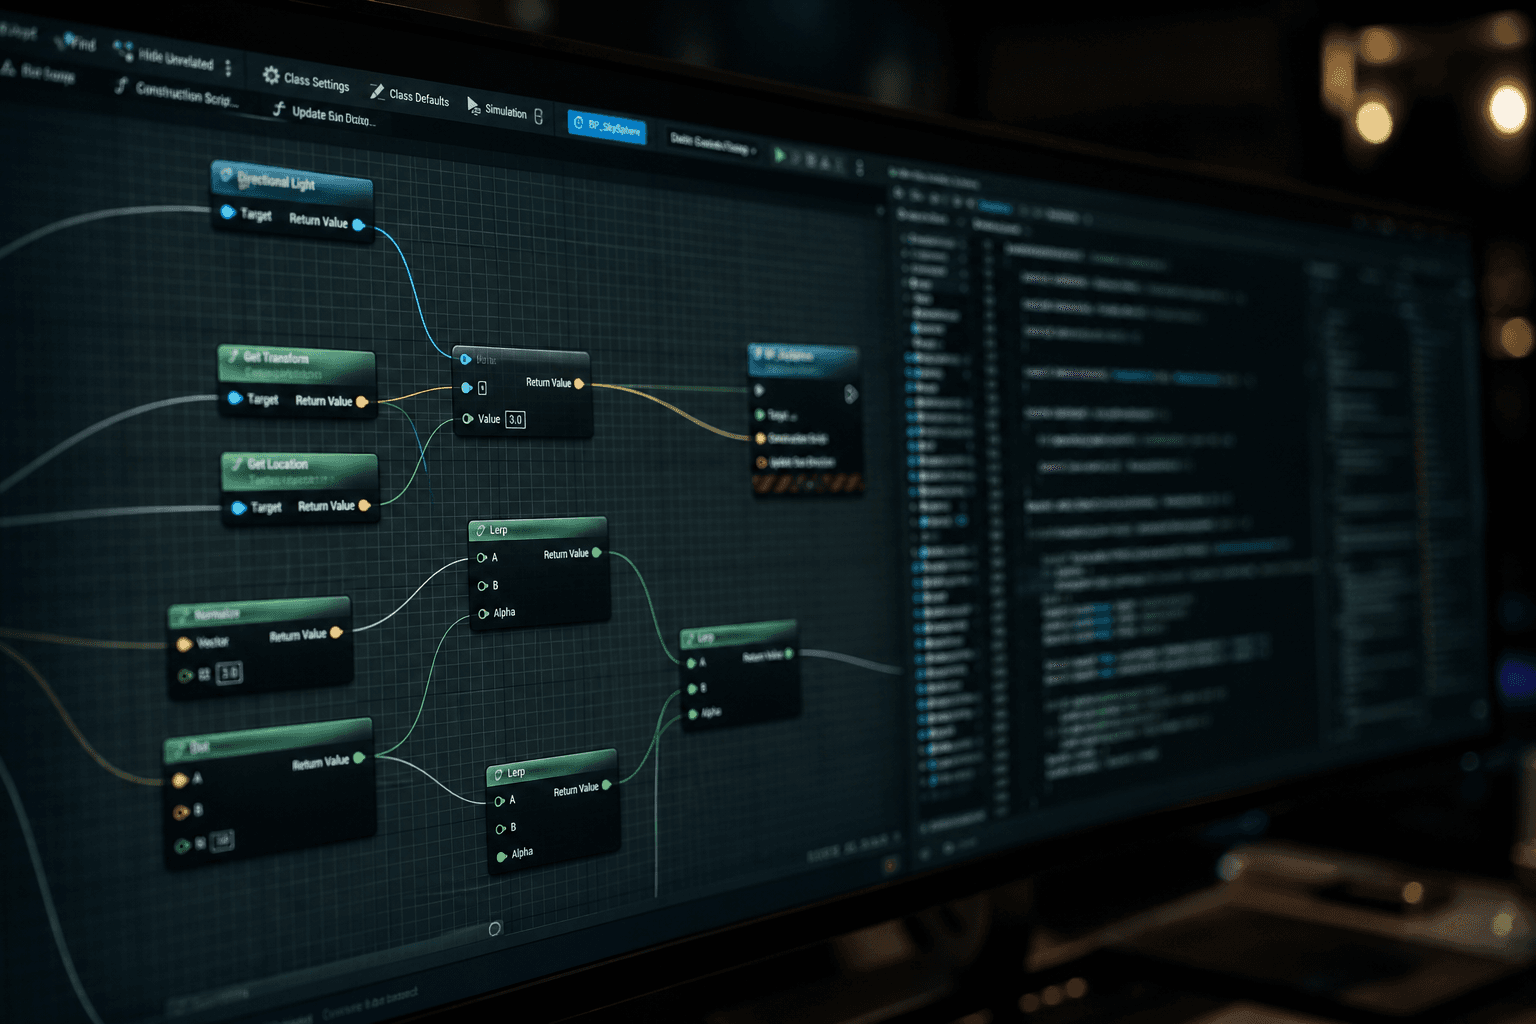1536x1024 pixels.
Task: Open the options menu next to Hide Unrelated
Action: (229, 68)
